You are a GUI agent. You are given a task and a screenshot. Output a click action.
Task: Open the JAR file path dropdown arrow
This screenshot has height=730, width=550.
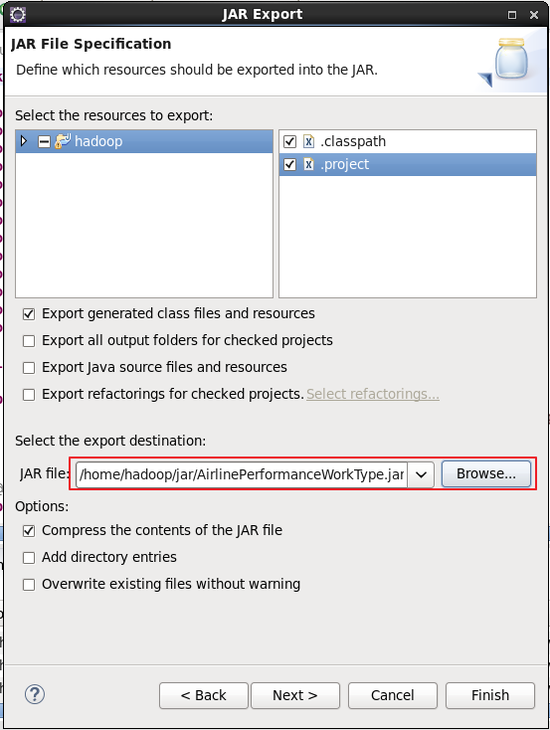pos(421,474)
